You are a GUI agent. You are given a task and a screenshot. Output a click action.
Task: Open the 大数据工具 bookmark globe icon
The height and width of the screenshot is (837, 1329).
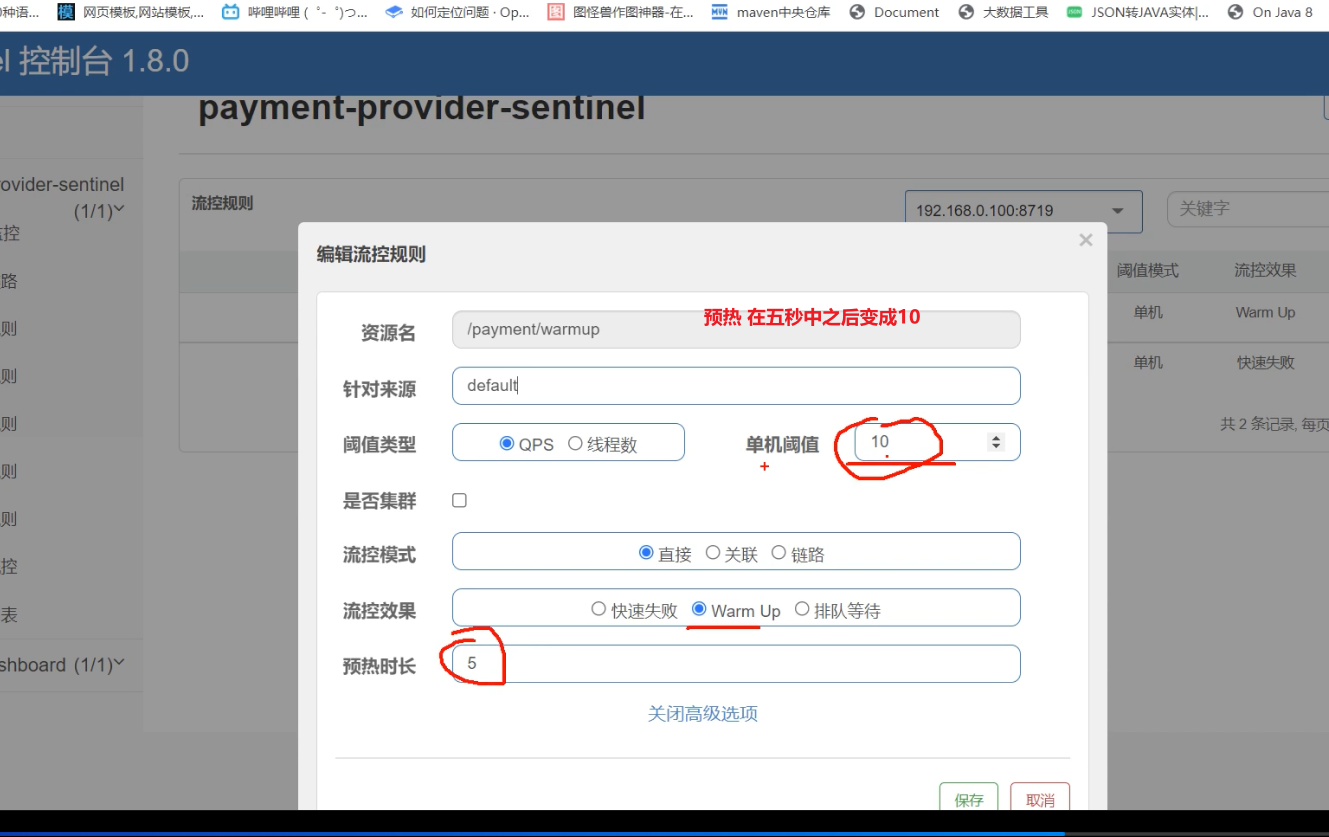click(966, 12)
